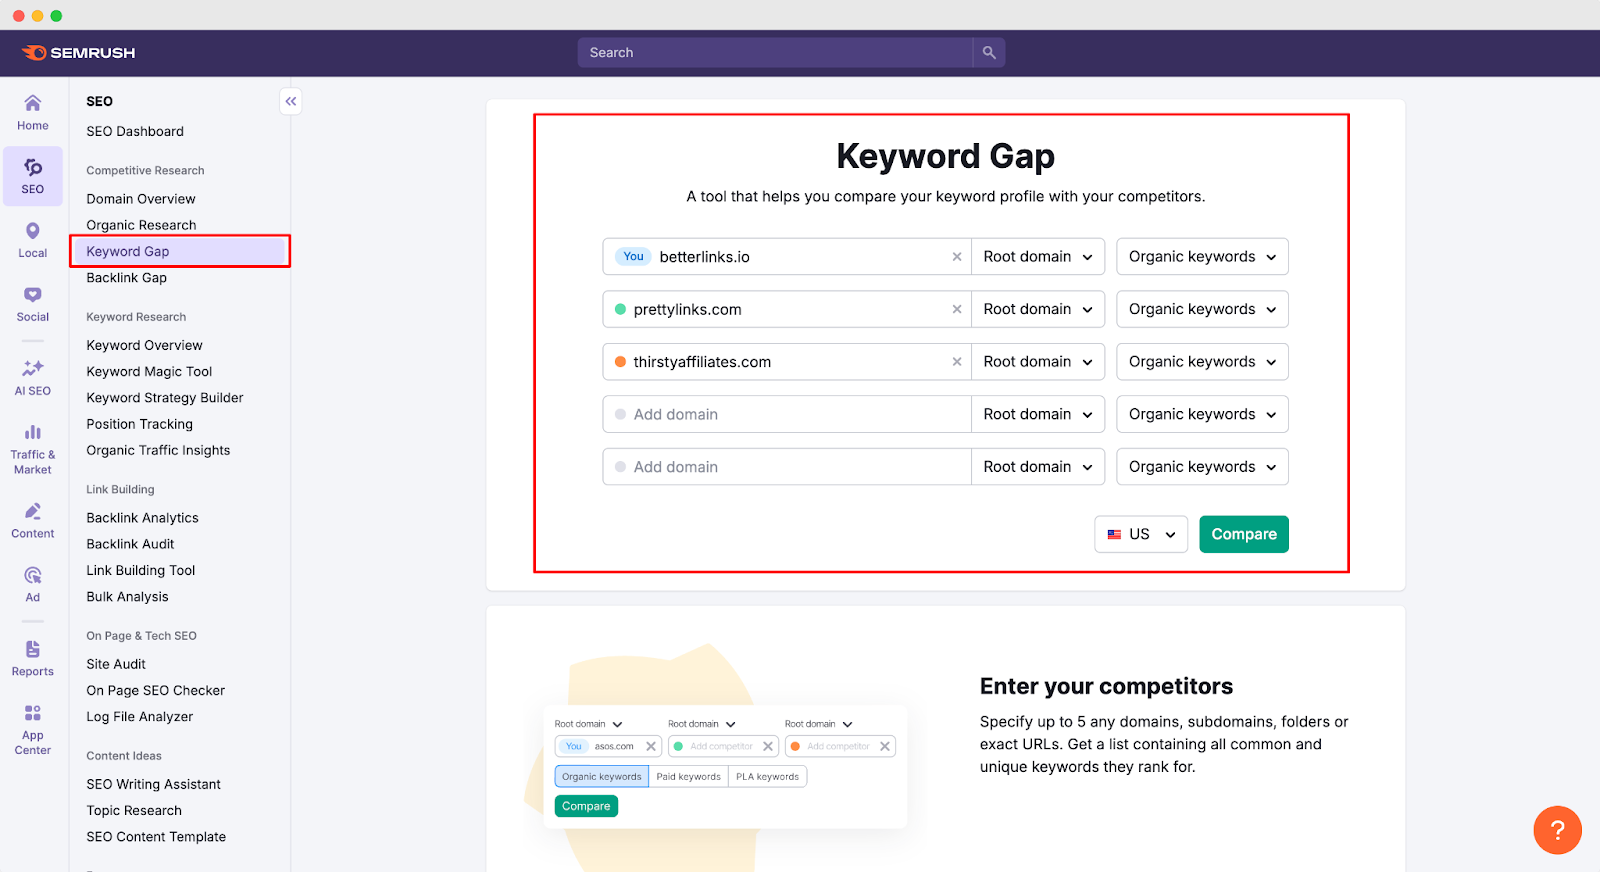Open the AI SEO sidebar icon
The height and width of the screenshot is (872, 1600).
pyautogui.click(x=32, y=376)
